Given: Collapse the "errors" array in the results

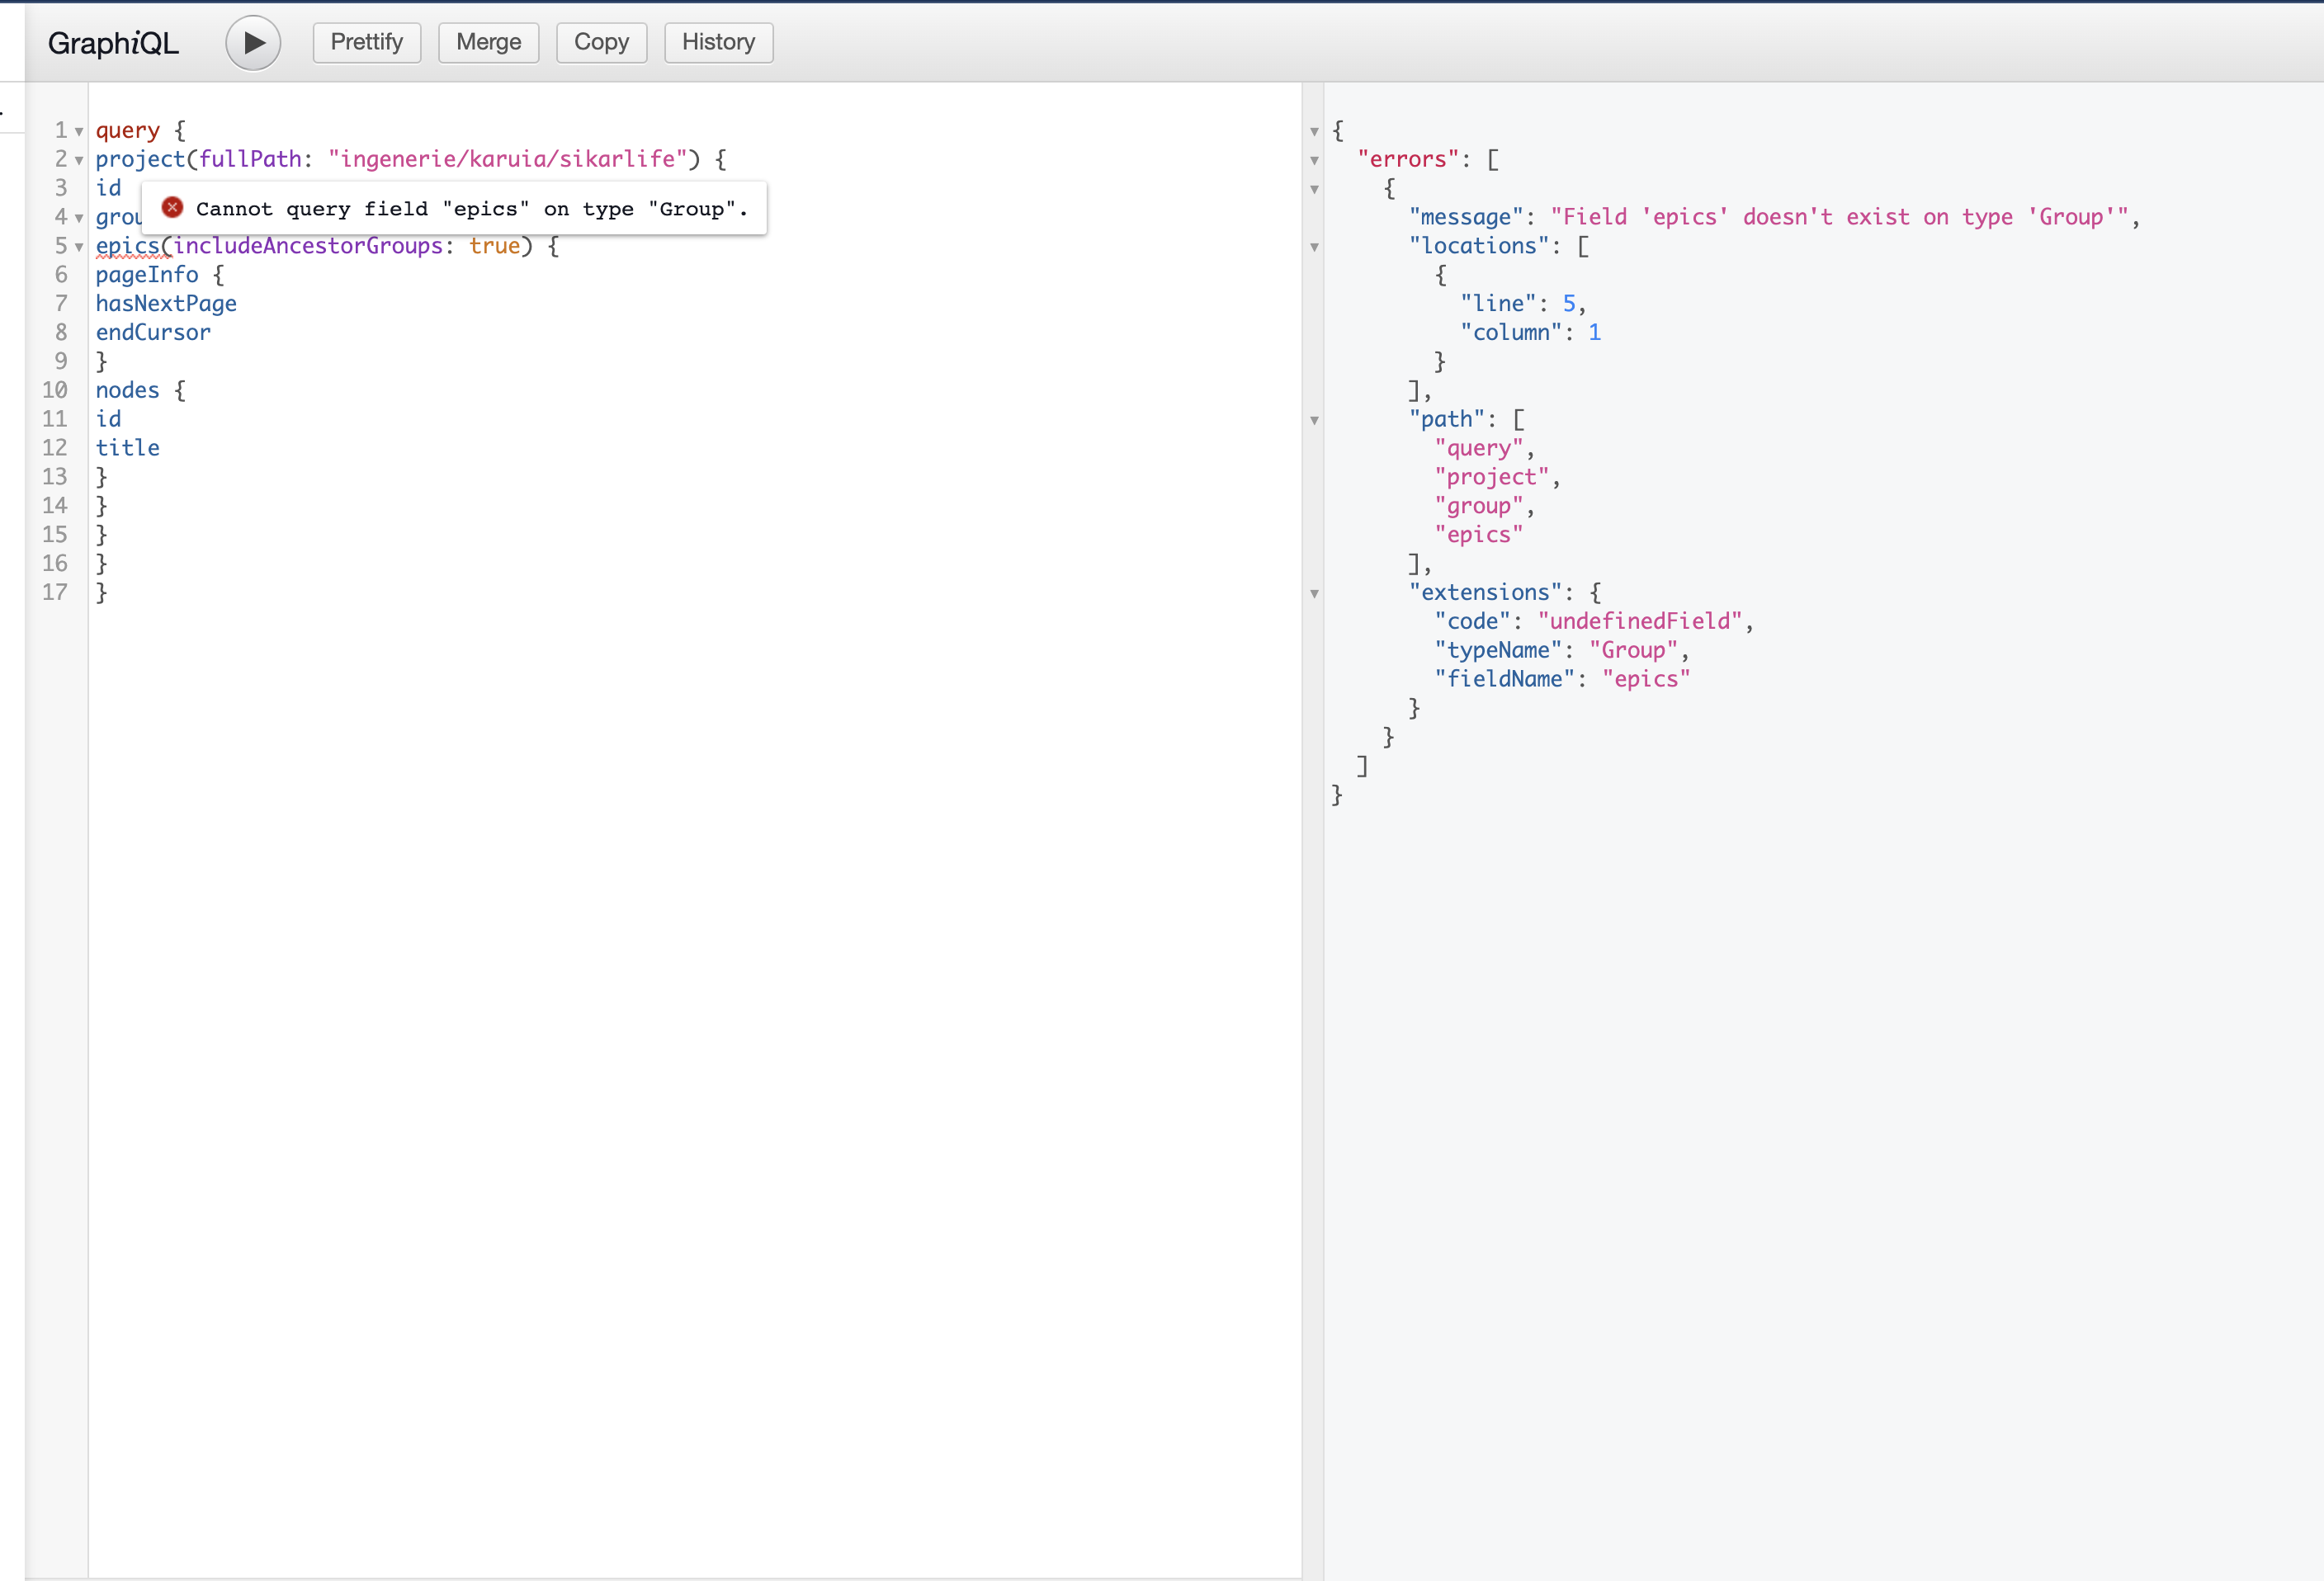Looking at the screenshot, I should [x=1314, y=160].
